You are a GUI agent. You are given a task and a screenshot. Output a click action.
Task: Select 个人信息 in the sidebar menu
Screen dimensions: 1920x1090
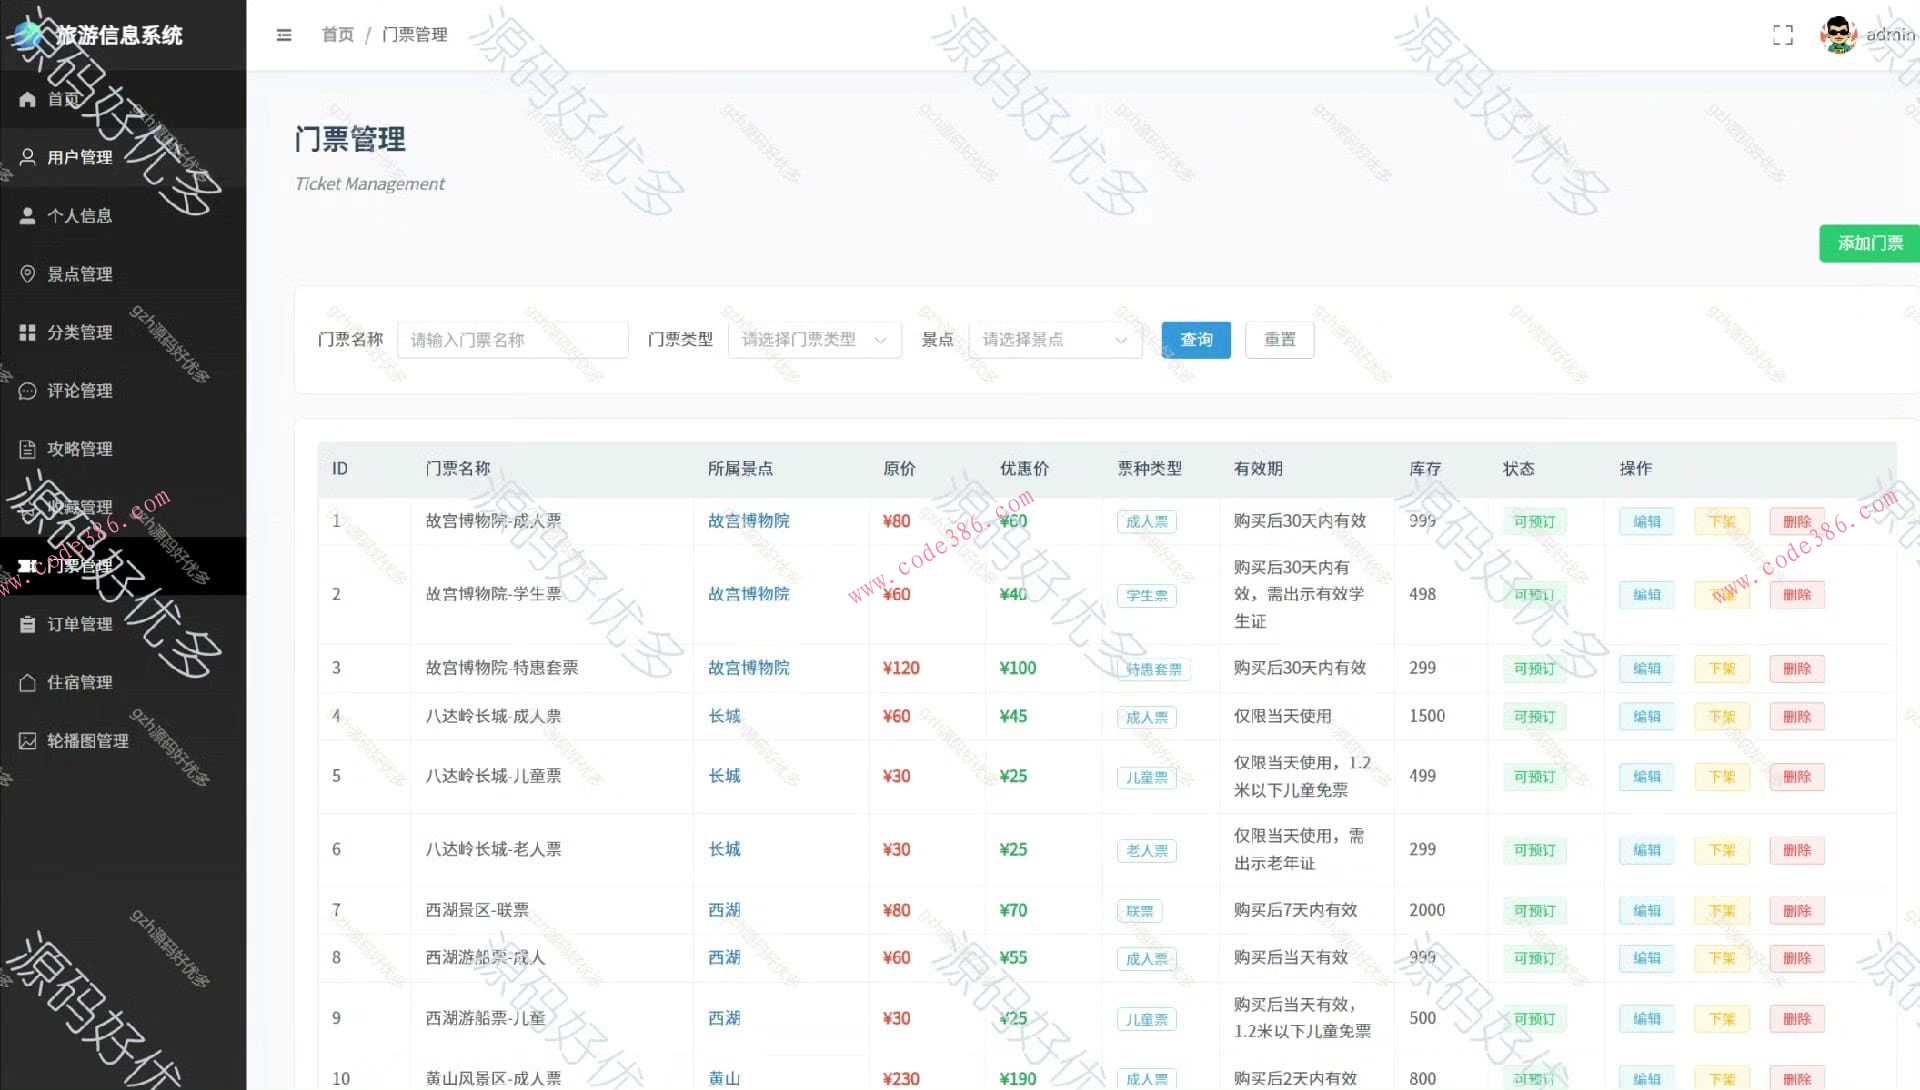tap(80, 215)
